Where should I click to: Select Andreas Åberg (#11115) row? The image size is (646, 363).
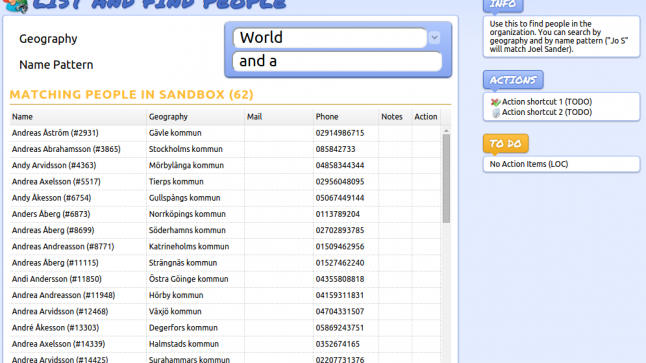pos(225,263)
